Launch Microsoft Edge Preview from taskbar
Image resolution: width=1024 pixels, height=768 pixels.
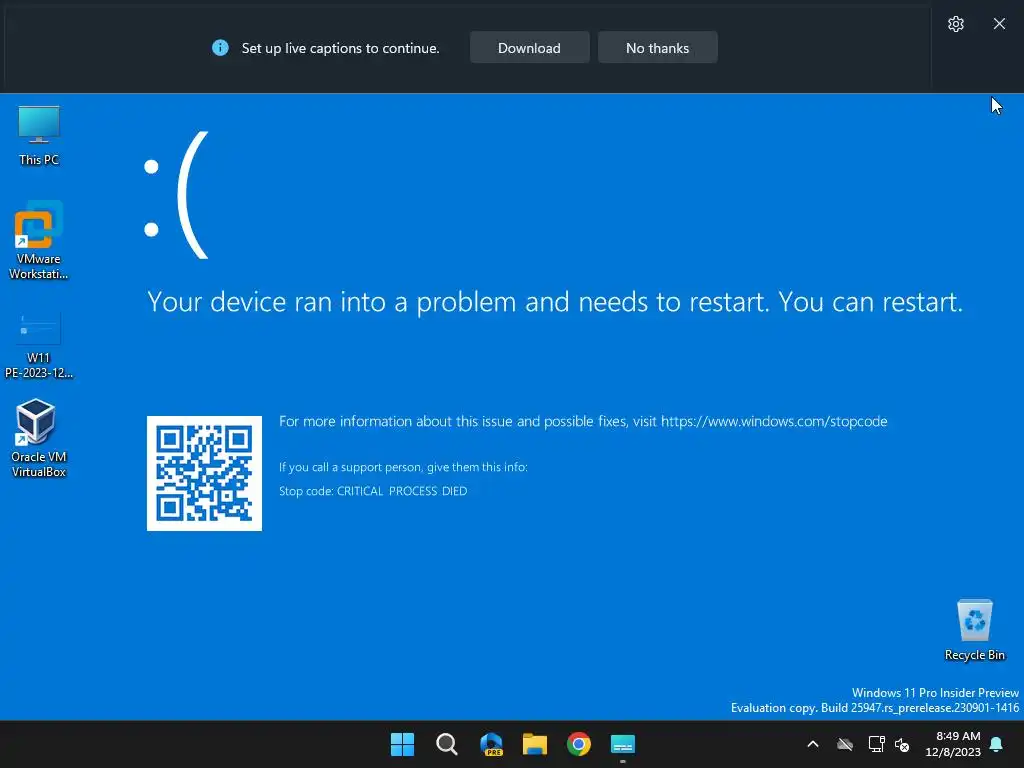491,744
